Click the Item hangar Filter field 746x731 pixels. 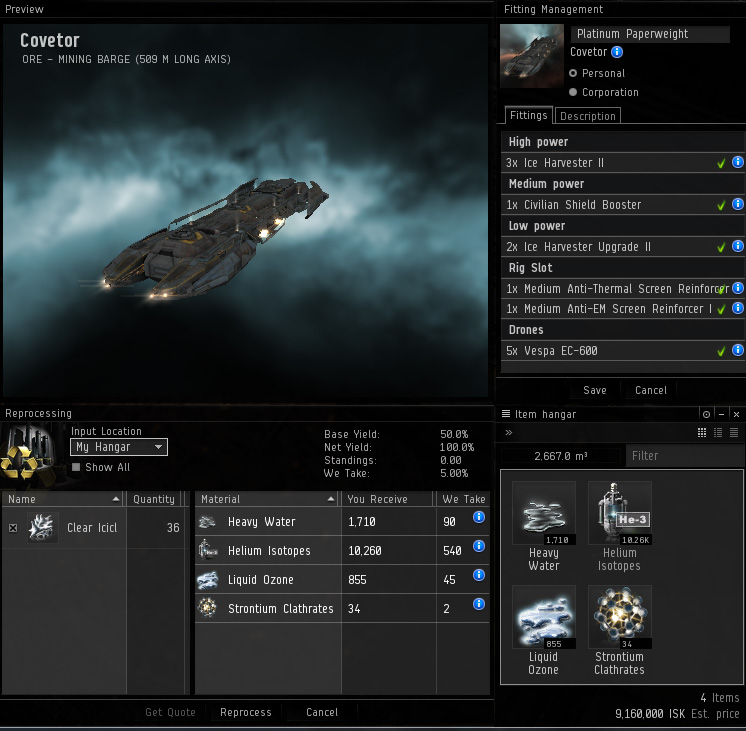click(x=685, y=455)
